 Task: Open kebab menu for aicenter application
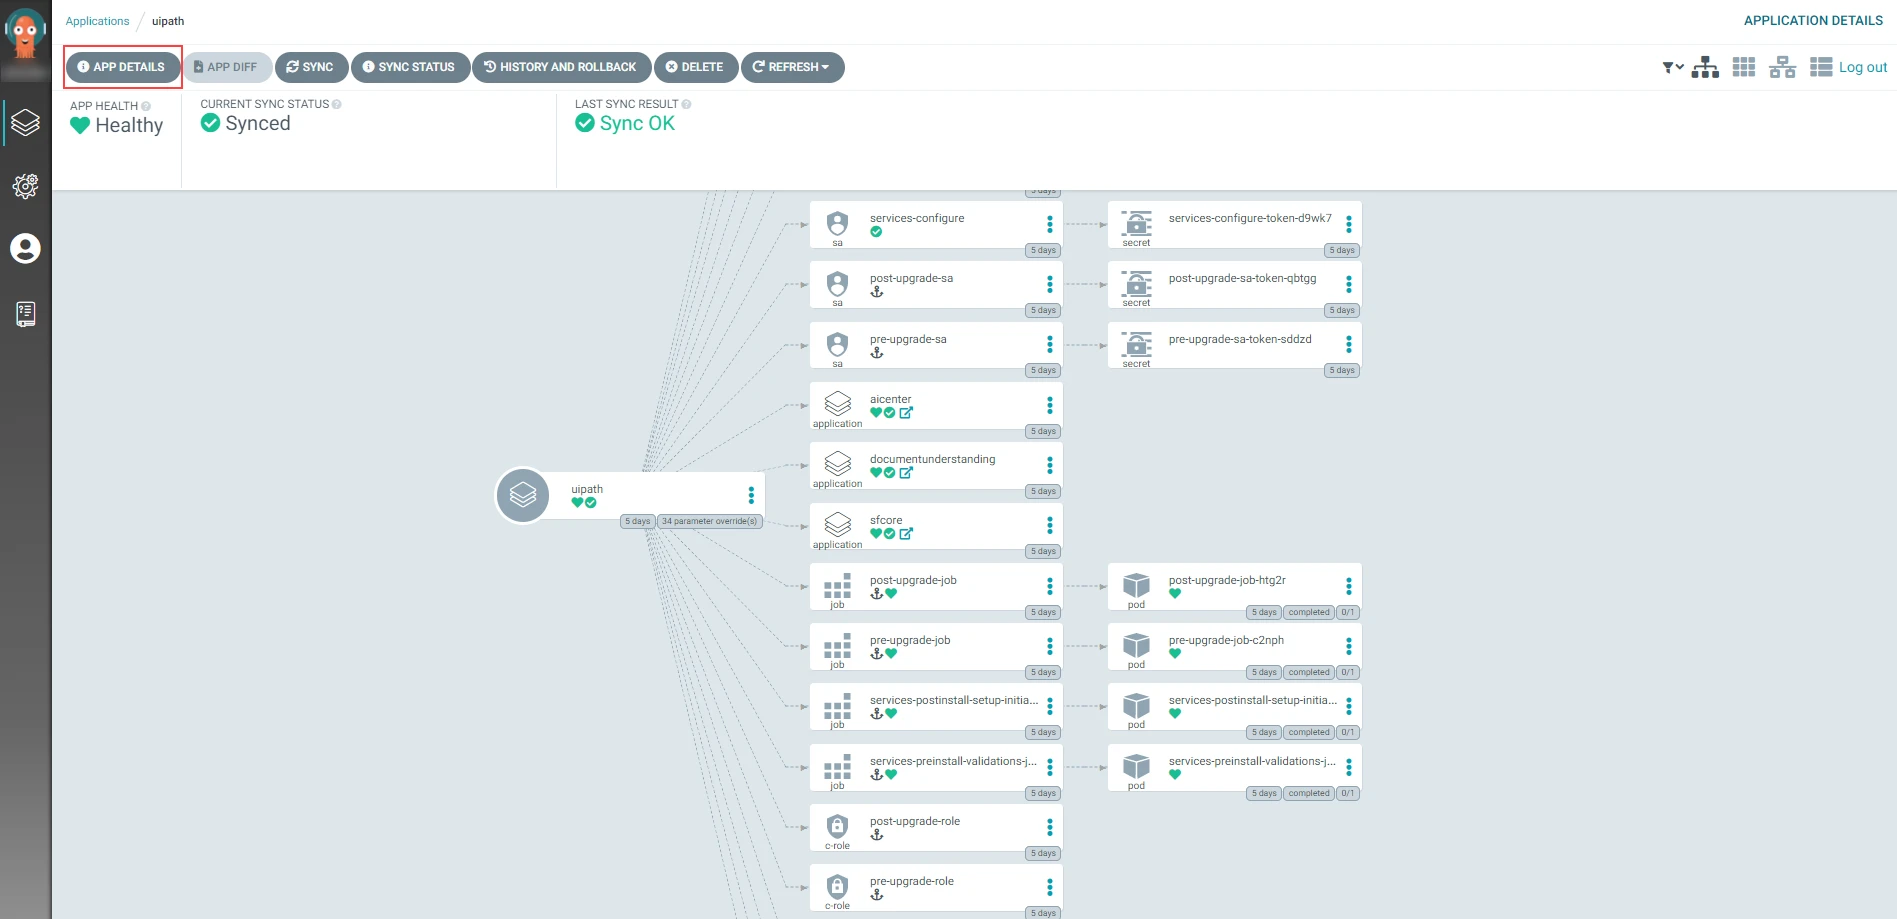1049,405
